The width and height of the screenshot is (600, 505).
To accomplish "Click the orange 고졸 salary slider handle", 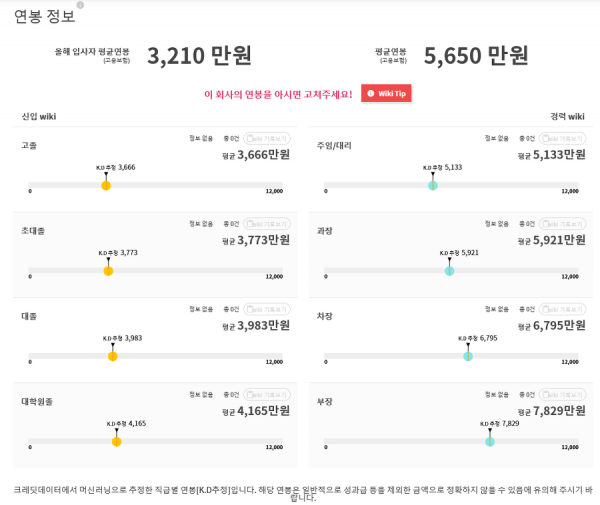I will [106, 186].
